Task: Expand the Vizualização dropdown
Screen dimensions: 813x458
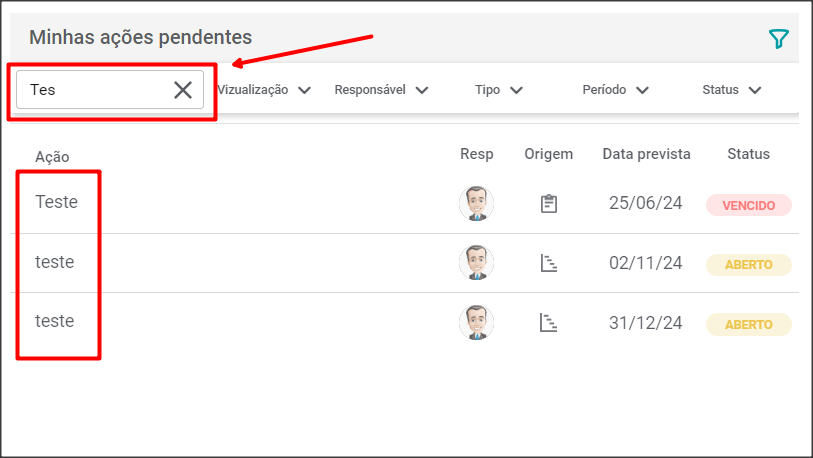Action: [x=264, y=90]
